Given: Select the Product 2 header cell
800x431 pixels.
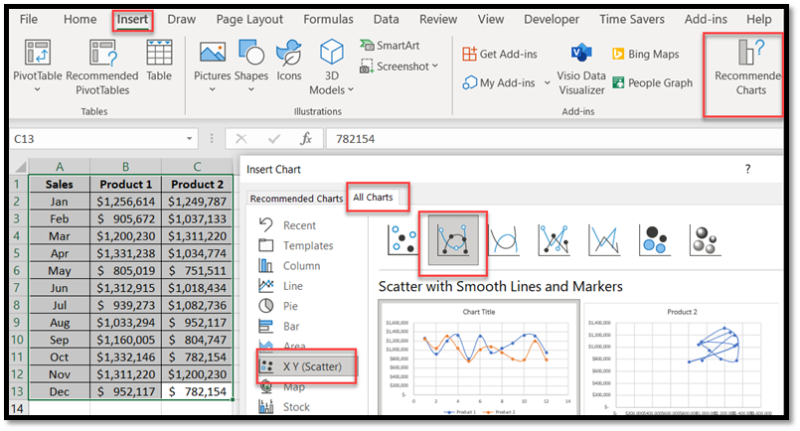Looking at the screenshot, I should (197, 184).
